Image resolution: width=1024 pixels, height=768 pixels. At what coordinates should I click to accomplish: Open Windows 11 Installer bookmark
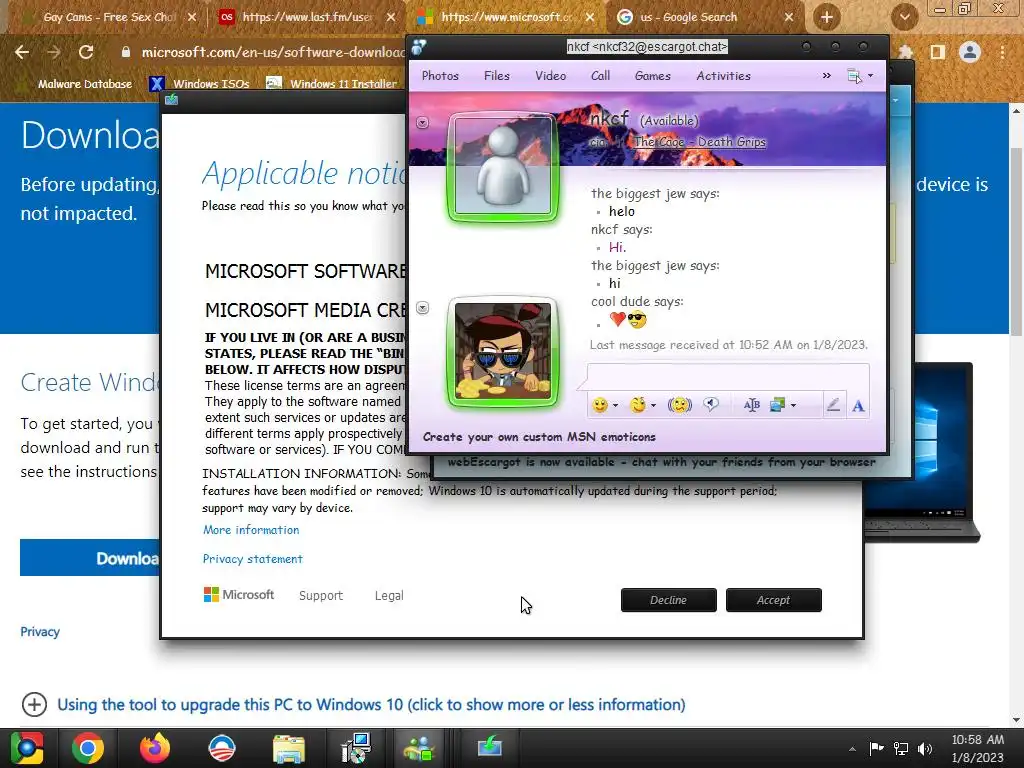pos(332,84)
